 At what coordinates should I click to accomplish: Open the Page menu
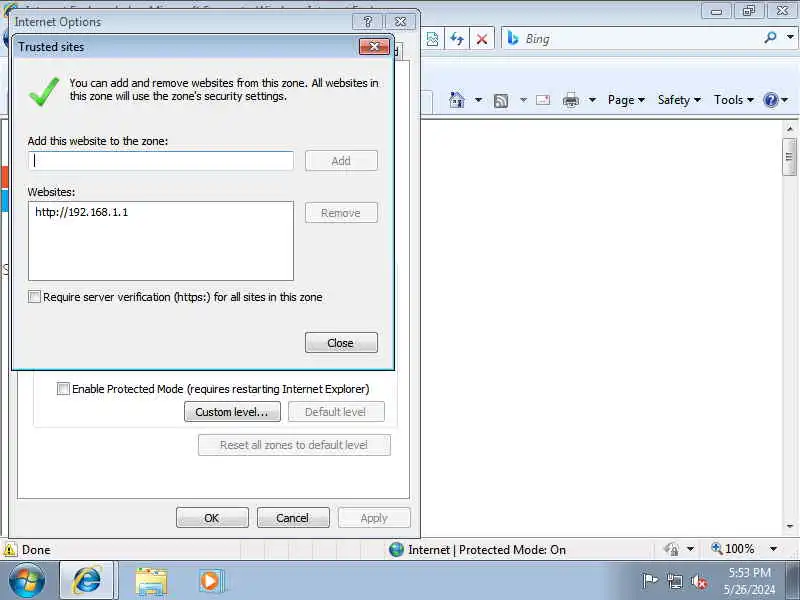pyautogui.click(x=626, y=99)
